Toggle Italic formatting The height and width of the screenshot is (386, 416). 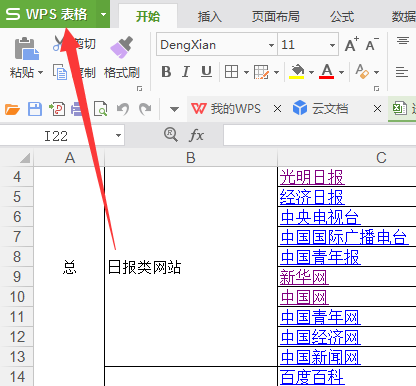186,72
